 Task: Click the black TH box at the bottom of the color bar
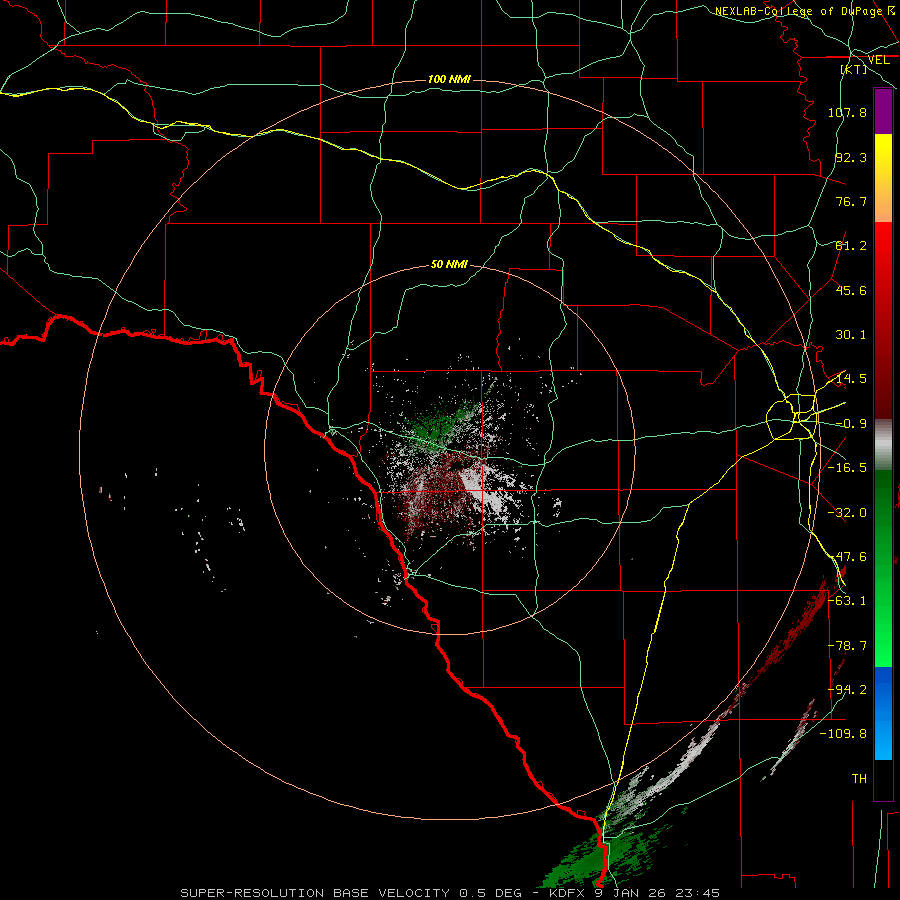click(883, 779)
